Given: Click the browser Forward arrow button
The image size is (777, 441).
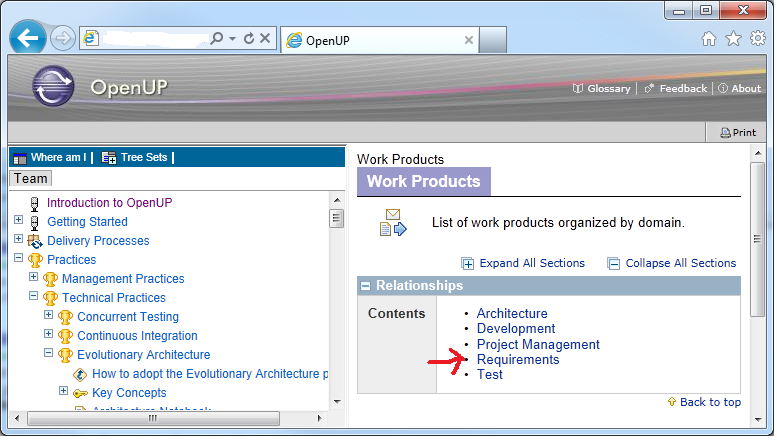Looking at the screenshot, I should coord(62,38).
